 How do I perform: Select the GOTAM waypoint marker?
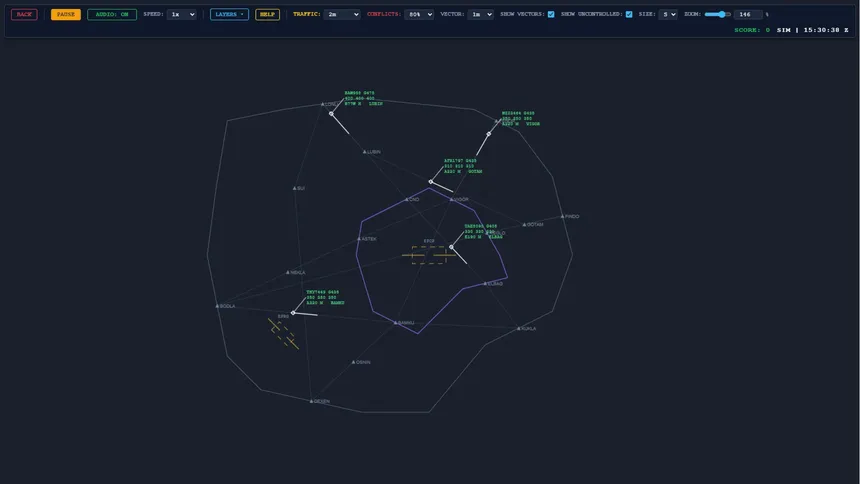coord(524,225)
